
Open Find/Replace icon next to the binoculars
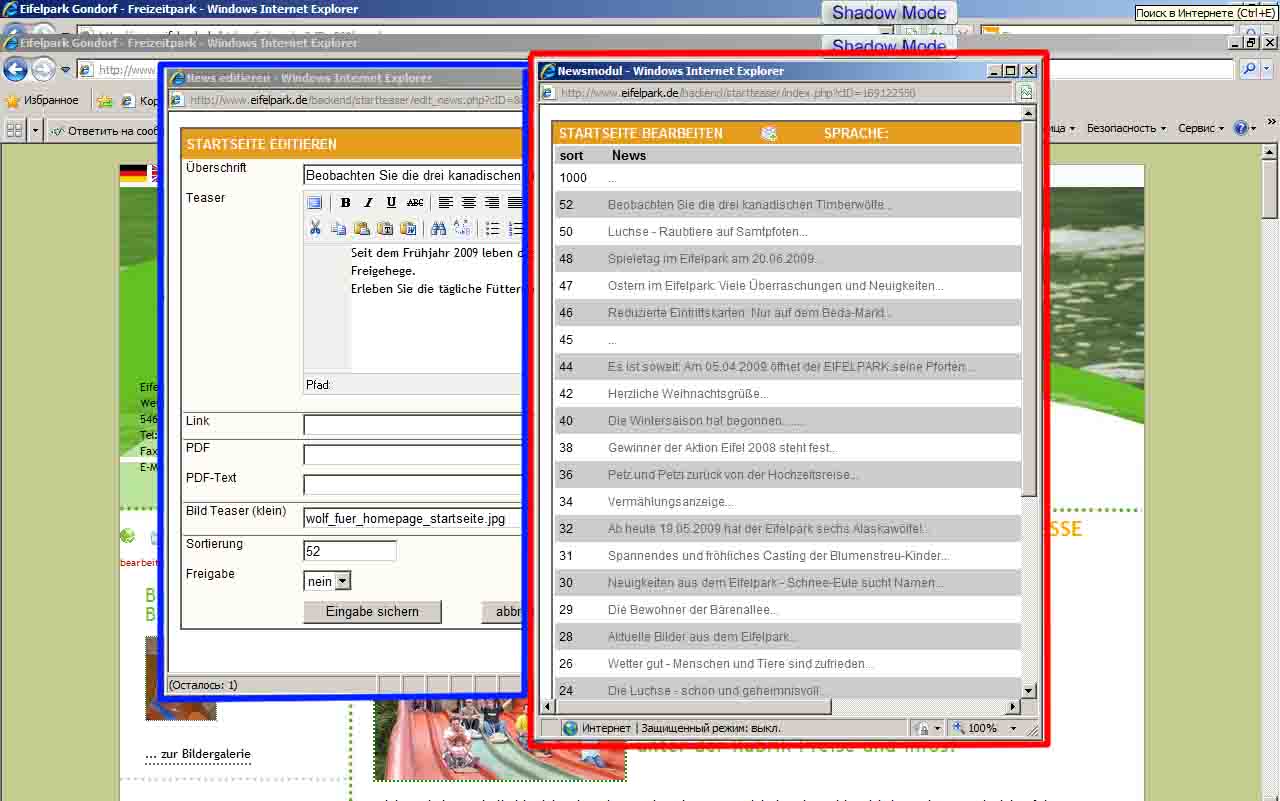[x=461, y=228]
